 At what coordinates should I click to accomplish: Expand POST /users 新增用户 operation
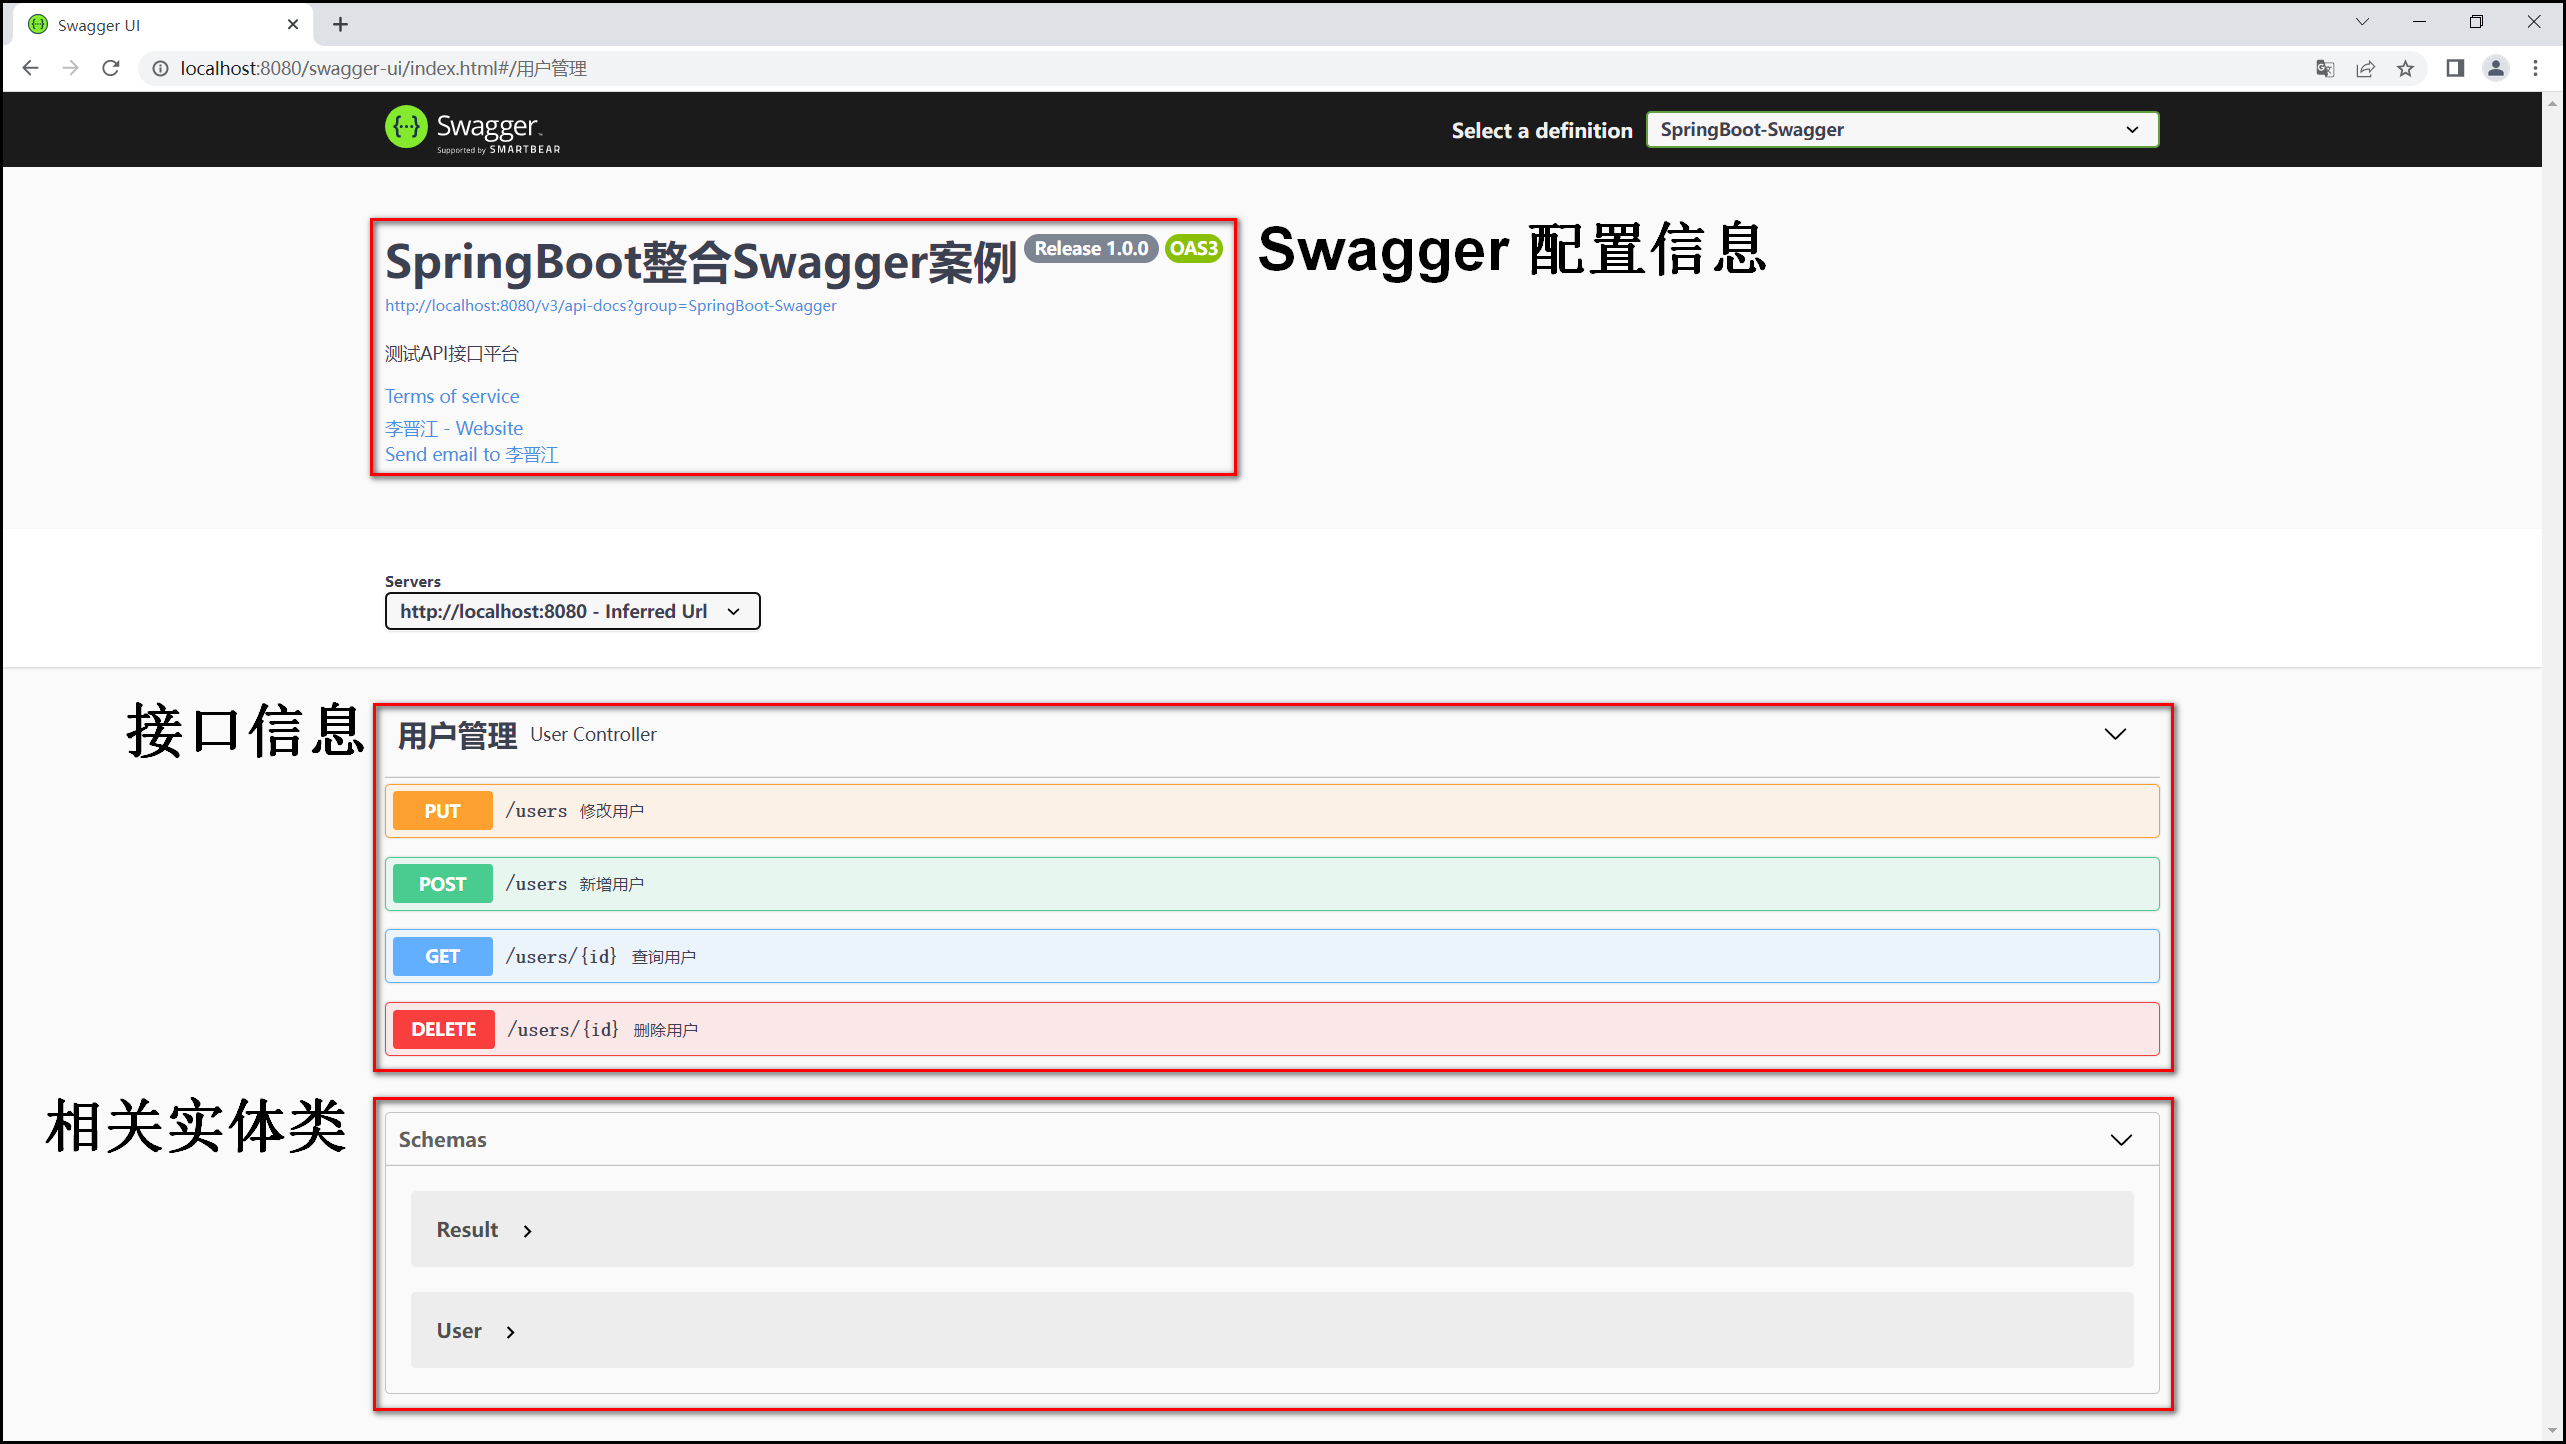(1272, 884)
